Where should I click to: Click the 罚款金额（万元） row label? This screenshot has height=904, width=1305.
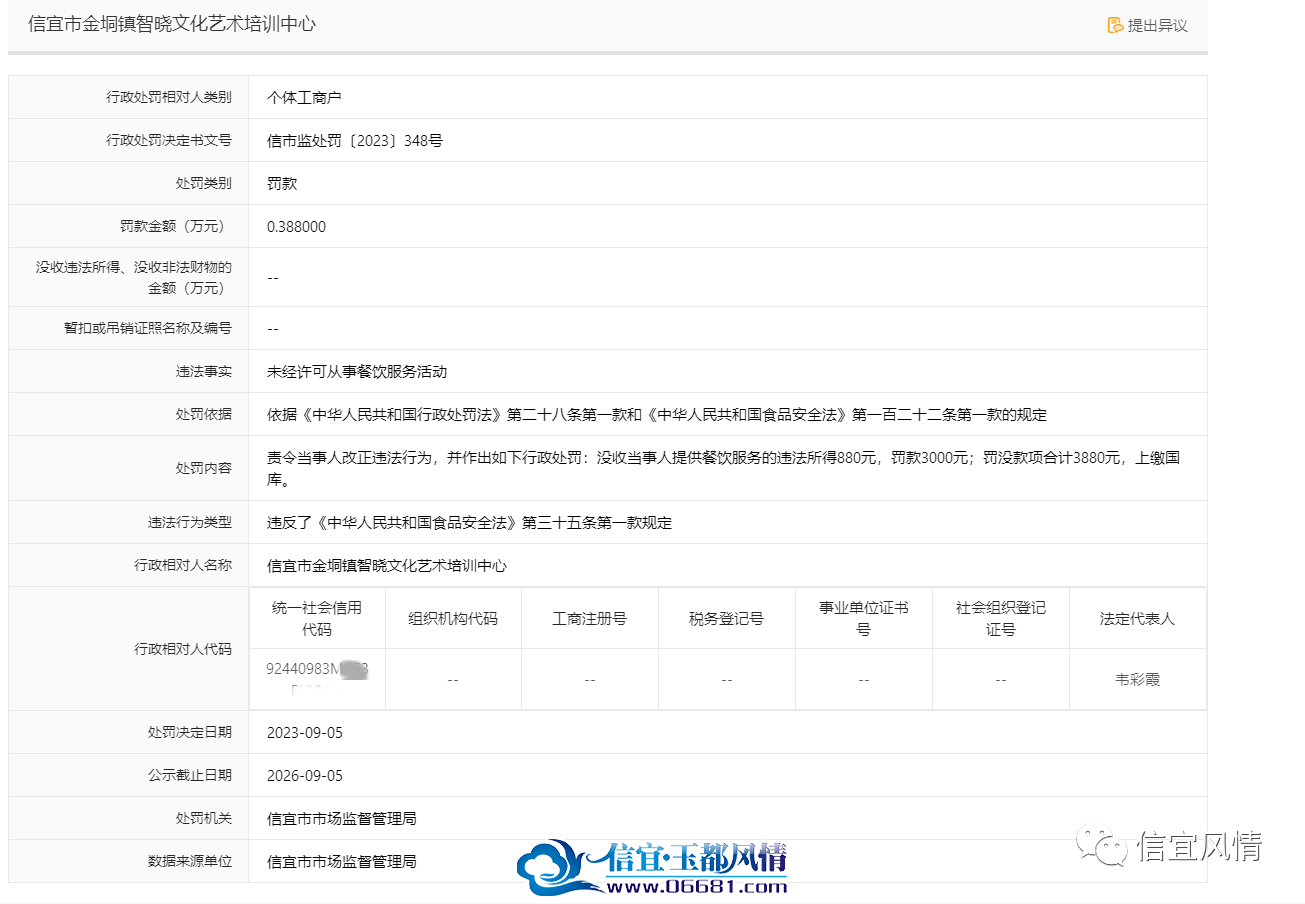click(x=176, y=226)
